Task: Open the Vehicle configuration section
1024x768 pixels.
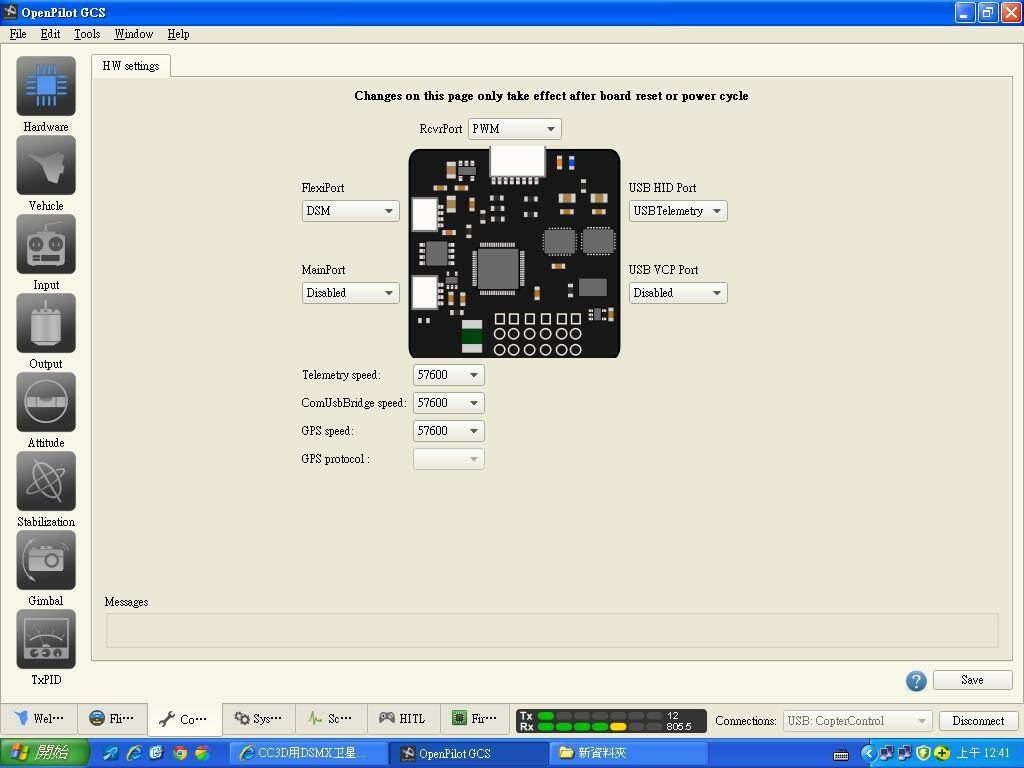Action: point(46,166)
